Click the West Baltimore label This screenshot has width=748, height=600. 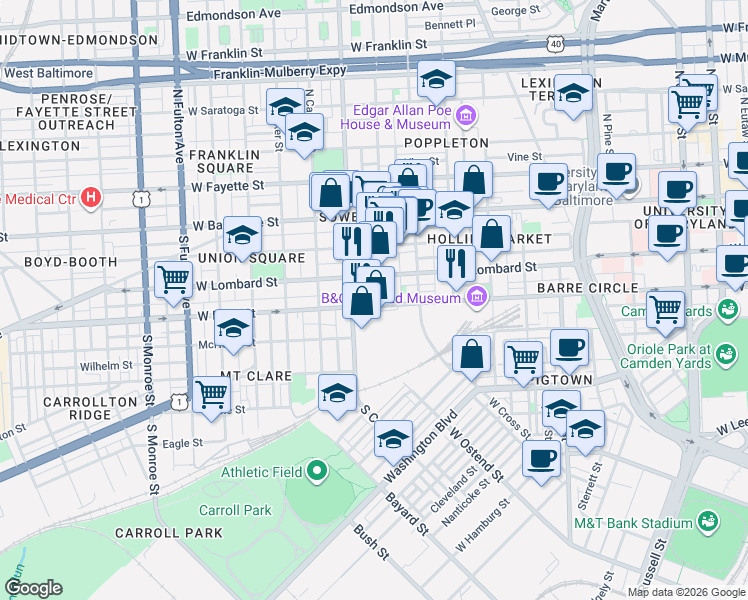(x=49, y=73)
